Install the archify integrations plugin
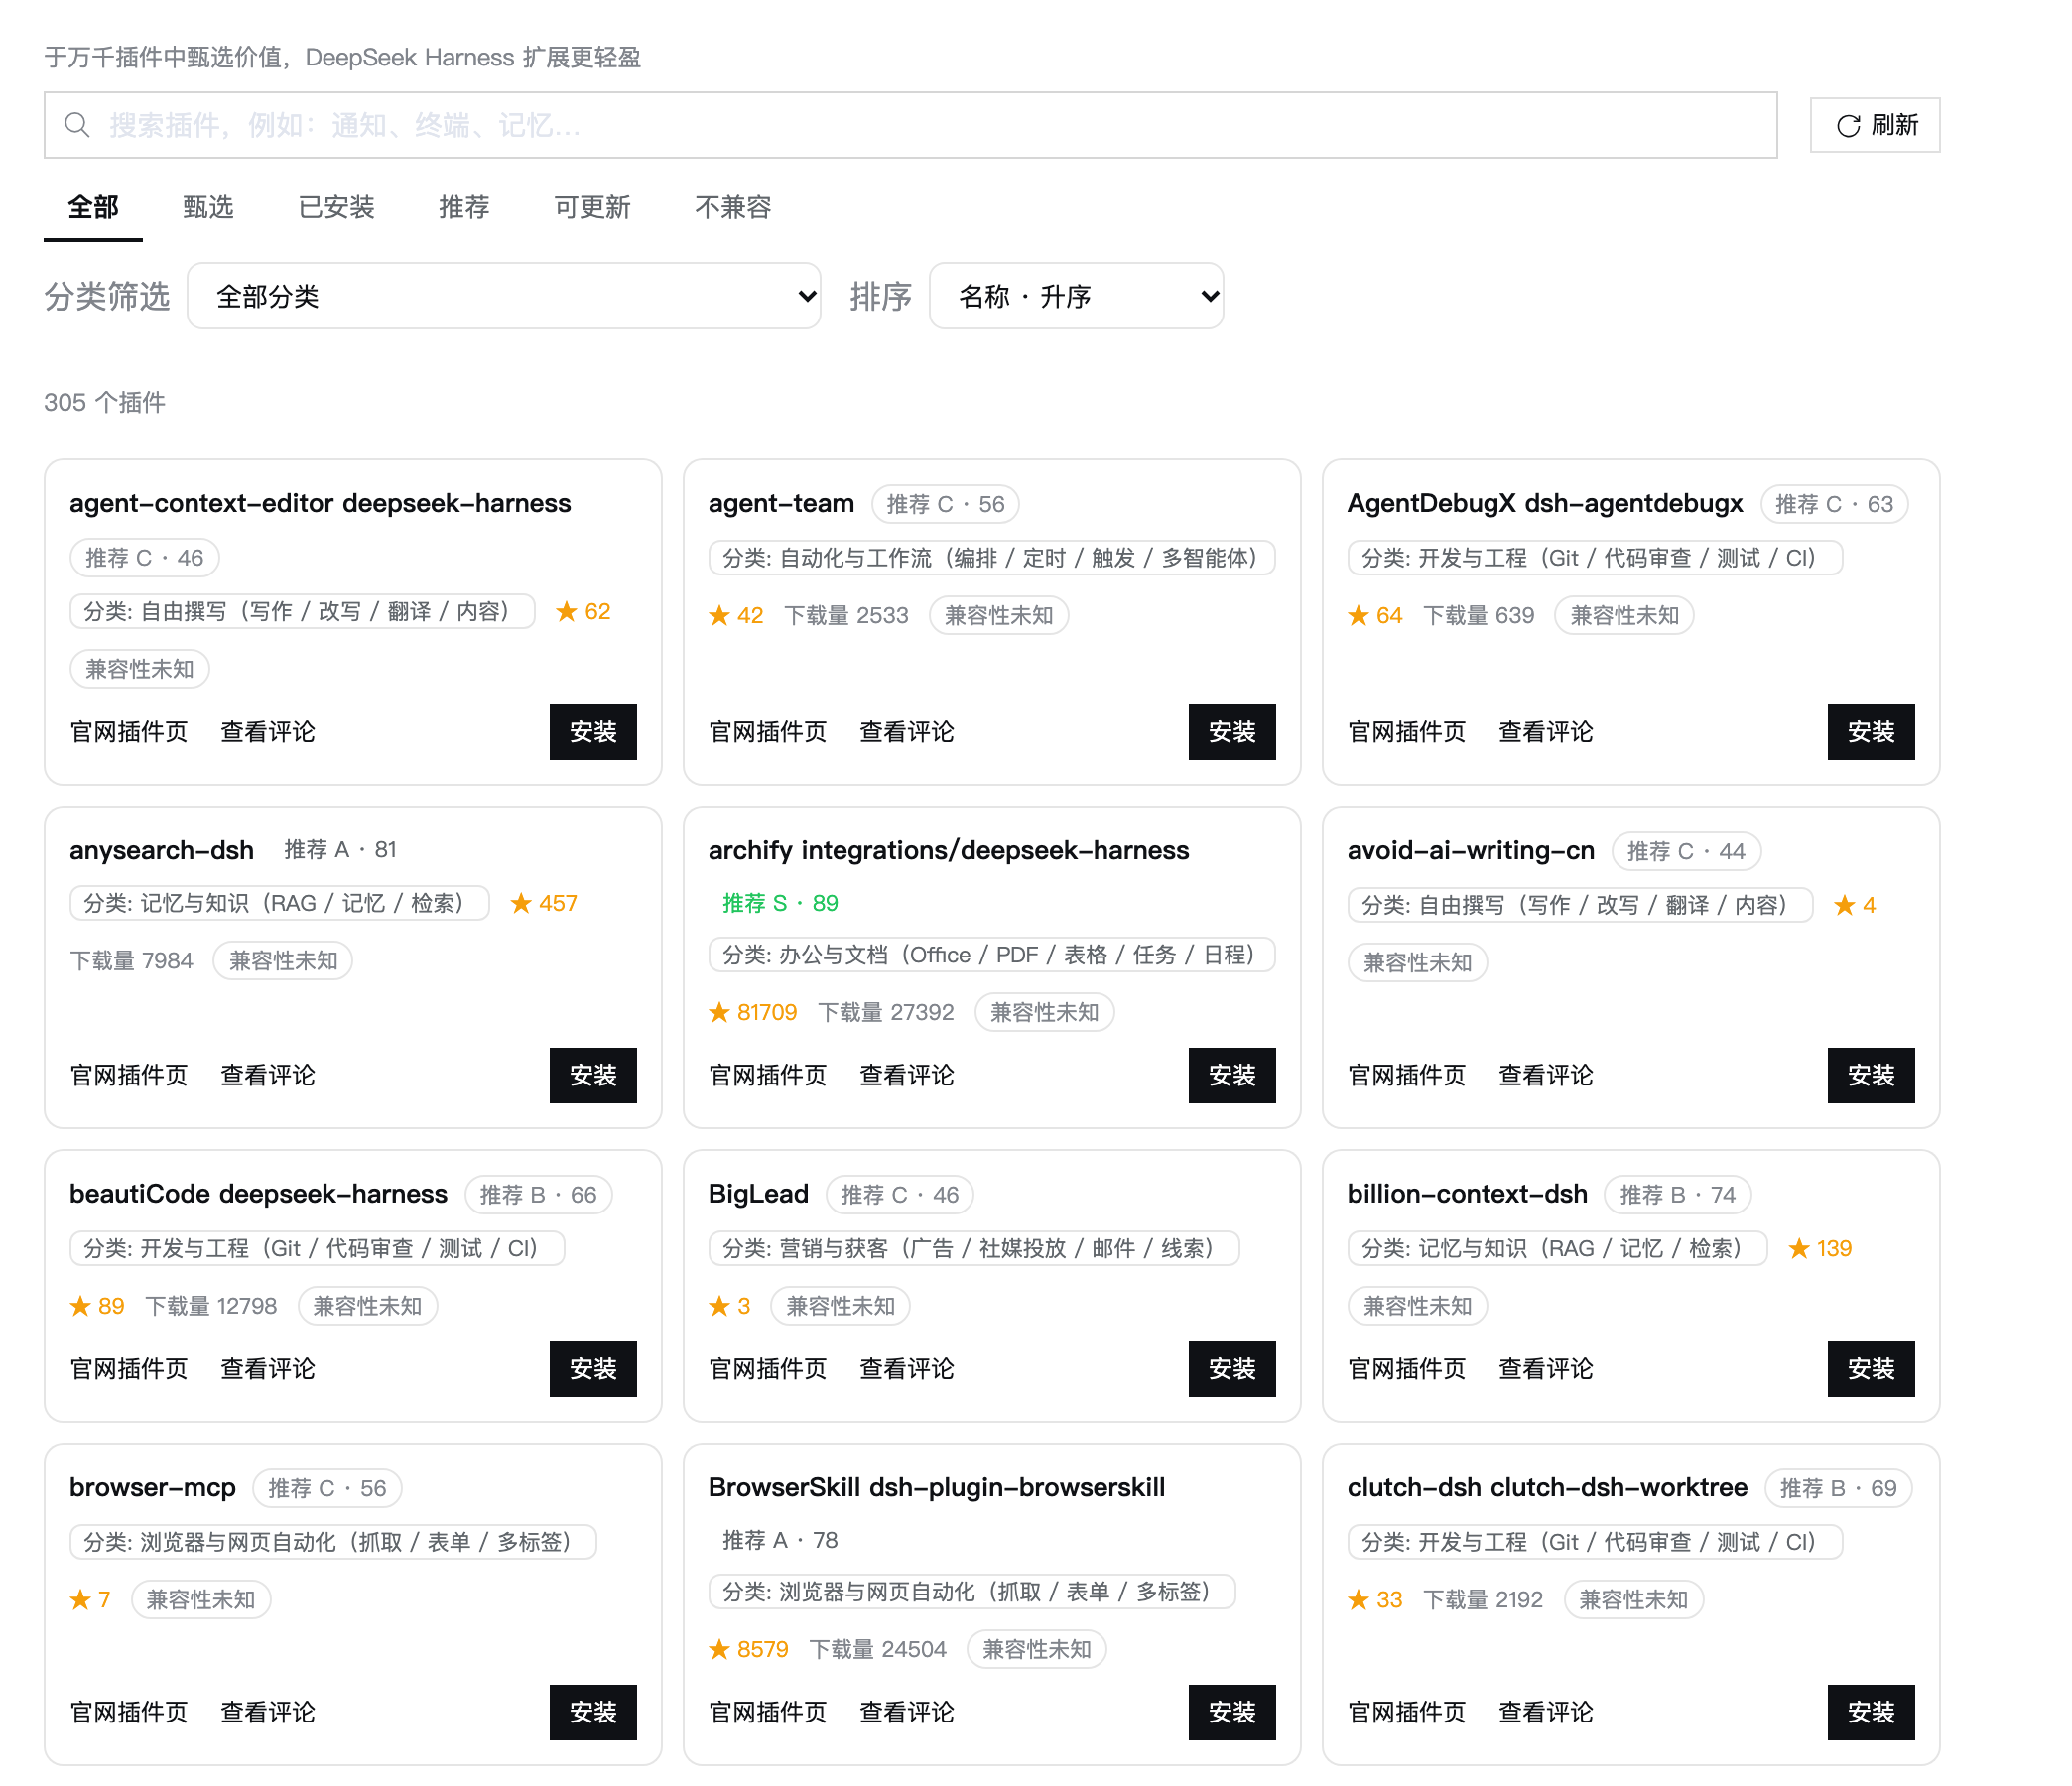 click(1232, 1075)
